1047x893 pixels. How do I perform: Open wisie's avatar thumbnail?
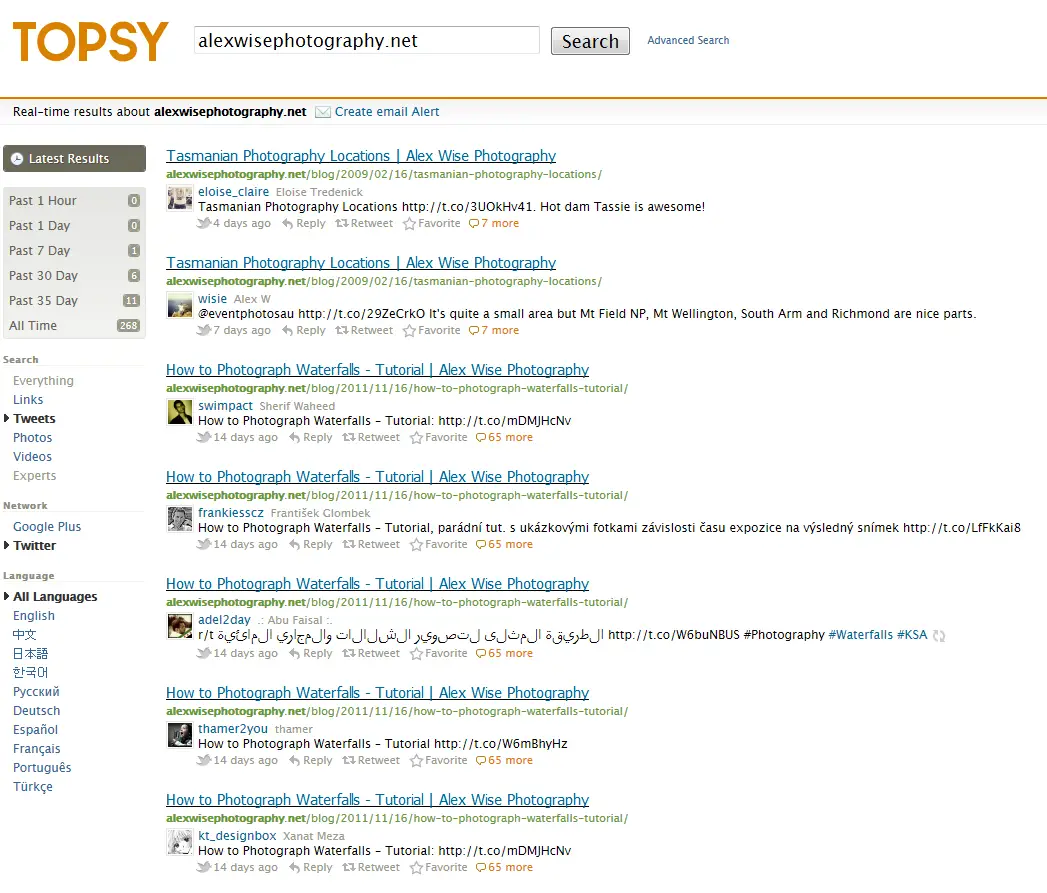pos(180,305)
